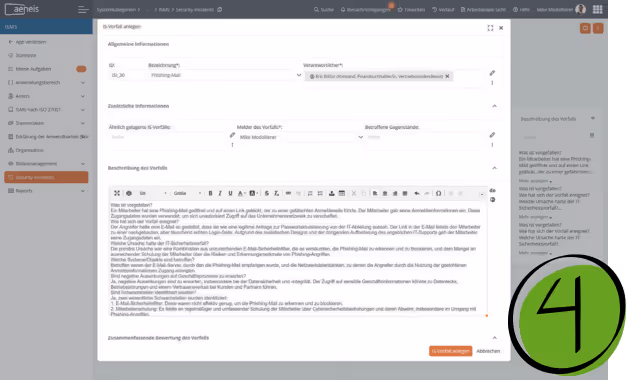Insert numbered list in editor
This screenshot has height=380, width=640.
[x=310, y=193]
